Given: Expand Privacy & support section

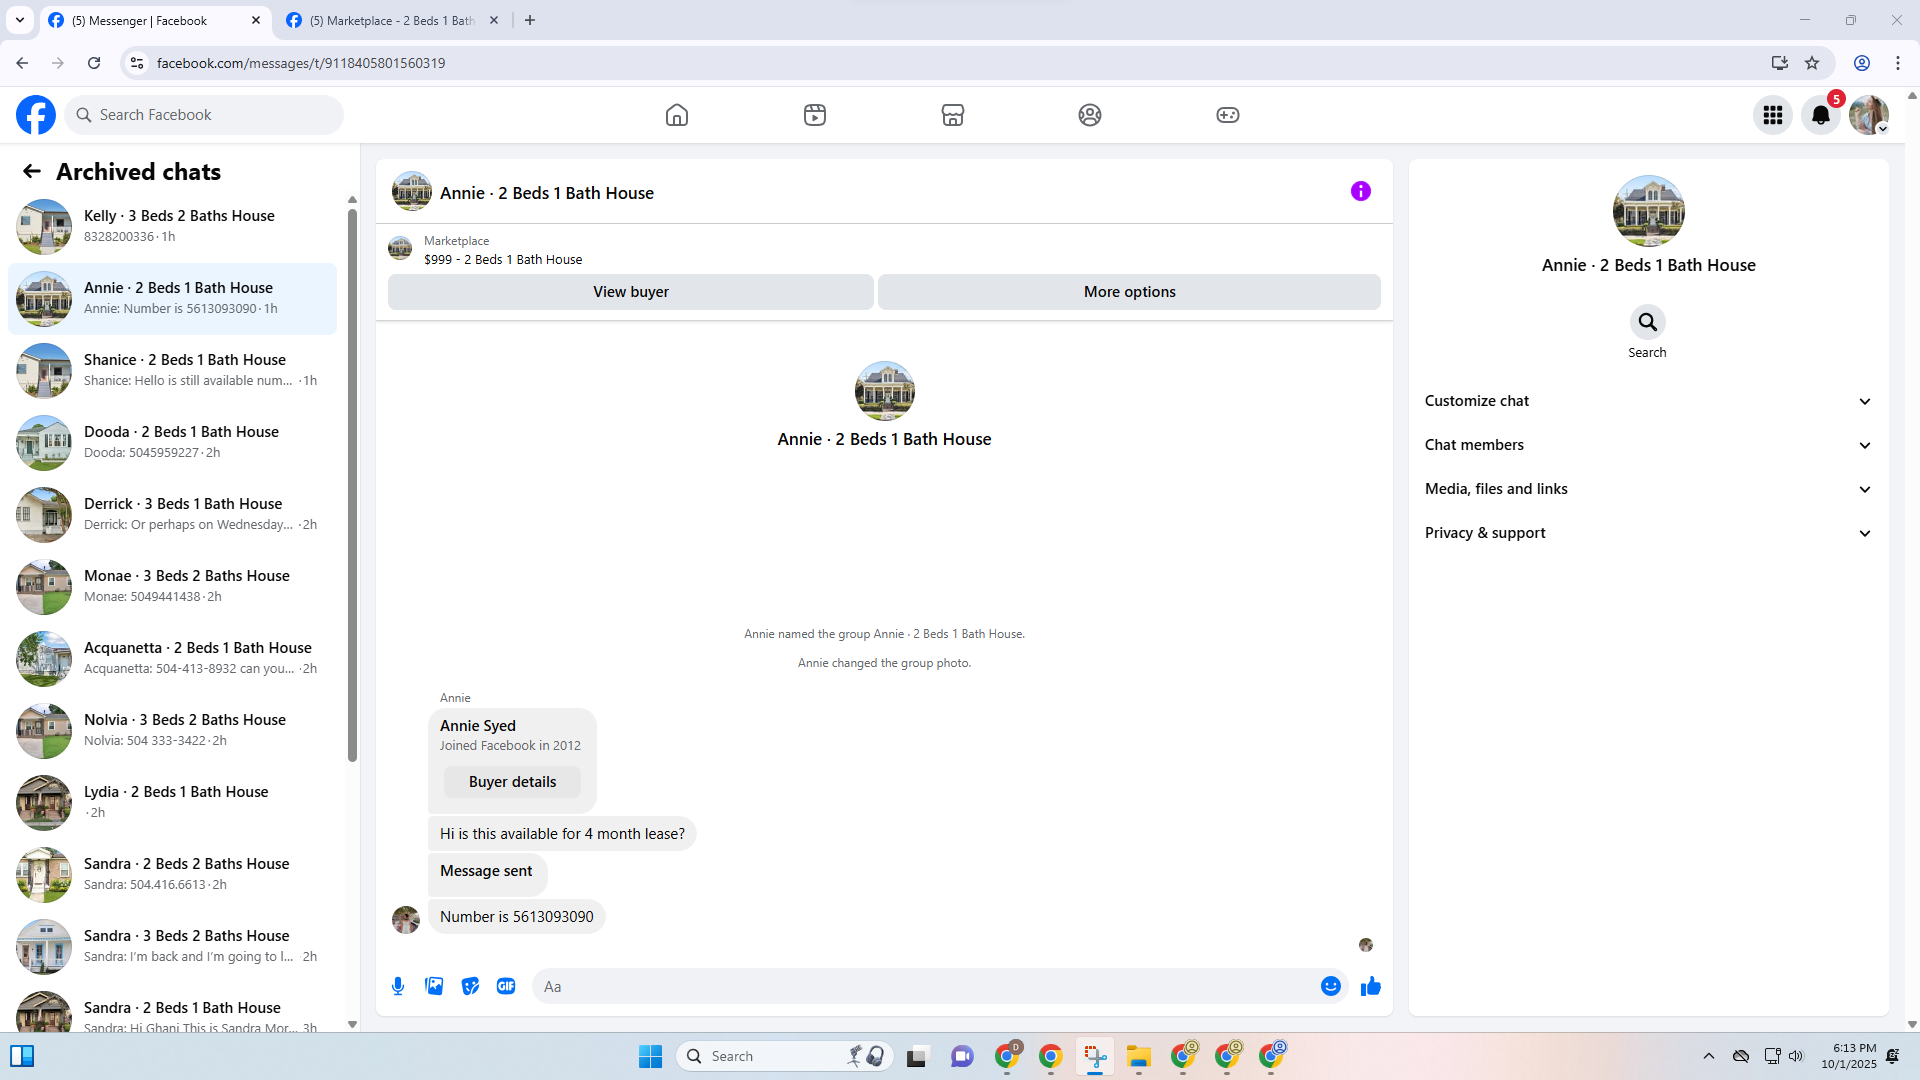Looking at the screenshot, I should tap(1648, 533).
